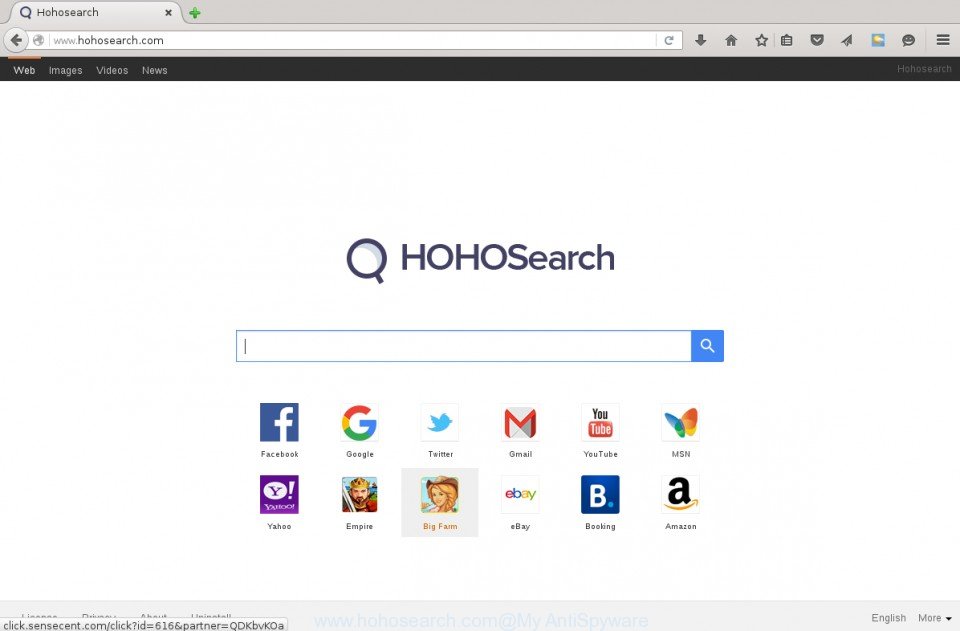Open the YouTube shortcut icon
Viewport: 960px width, 631px height.
[600, 422]
